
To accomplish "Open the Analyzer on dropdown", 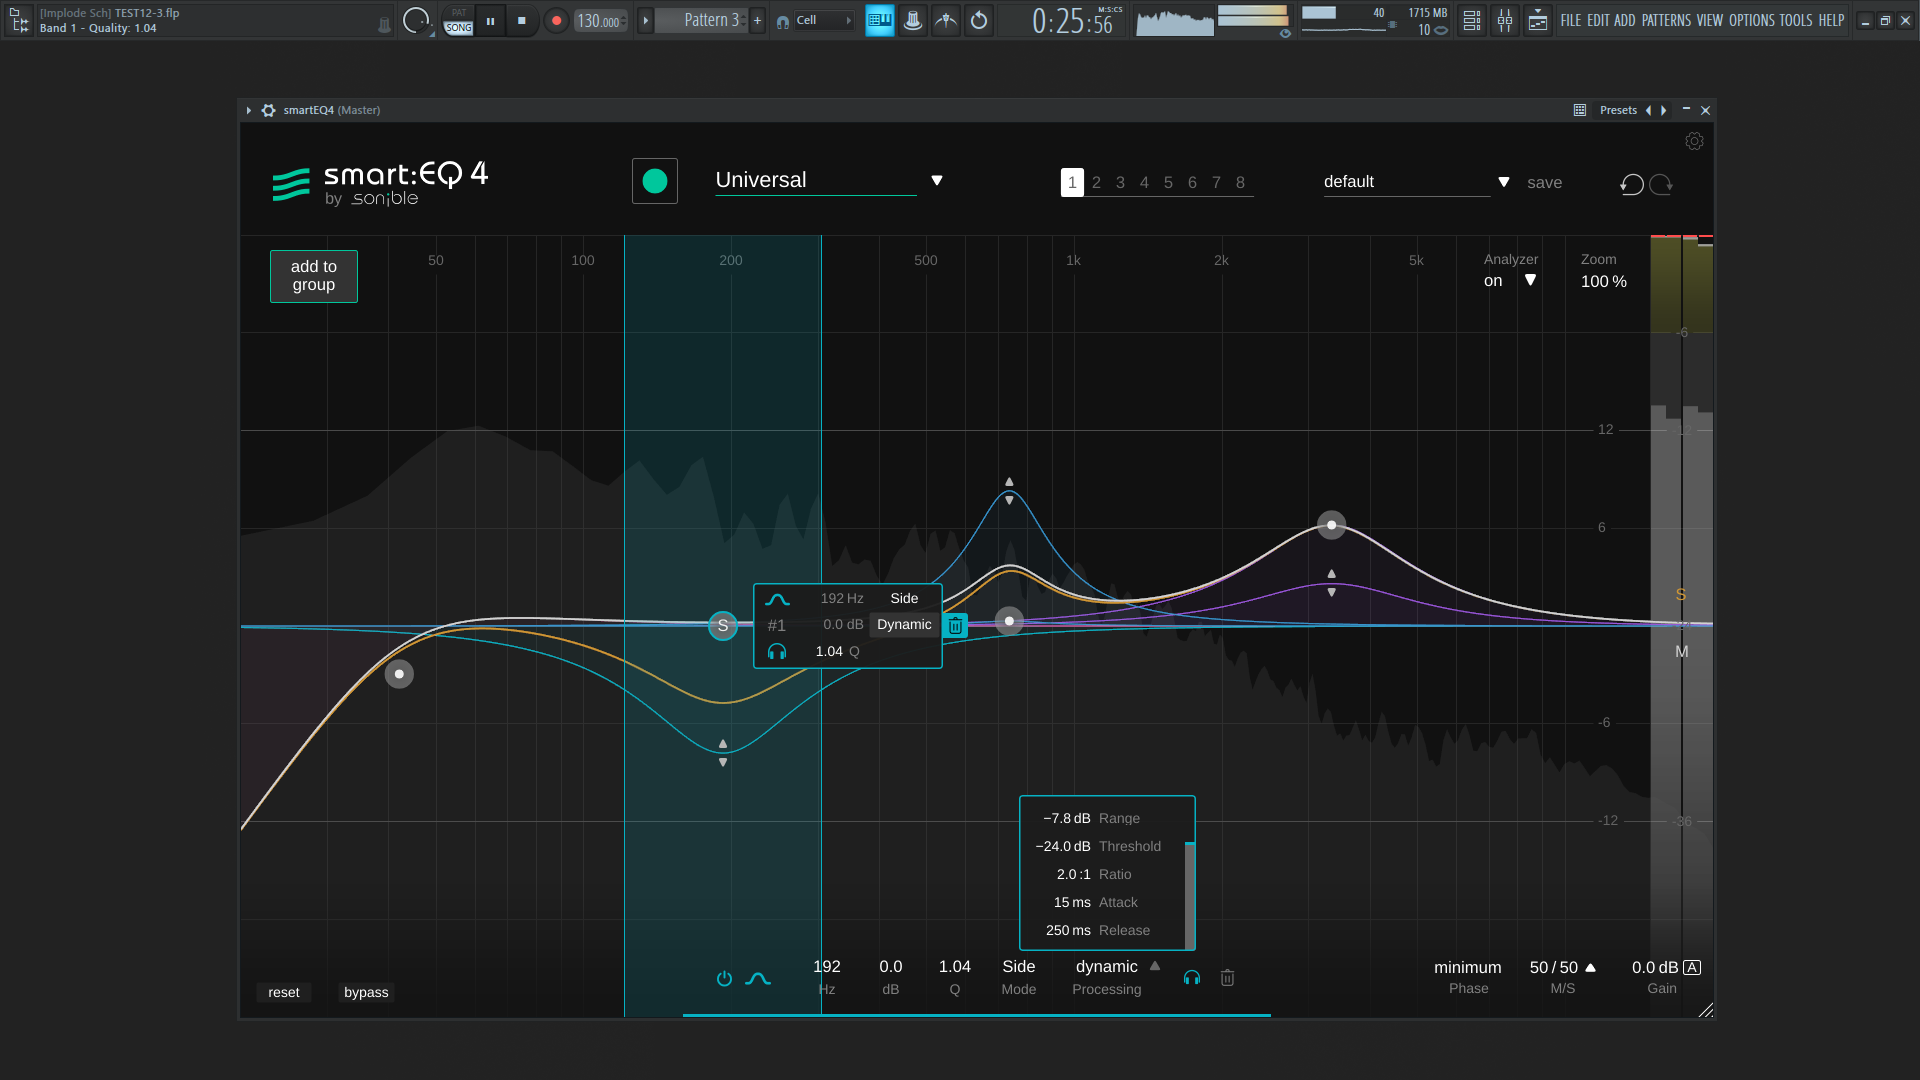I will [1510, 281].
